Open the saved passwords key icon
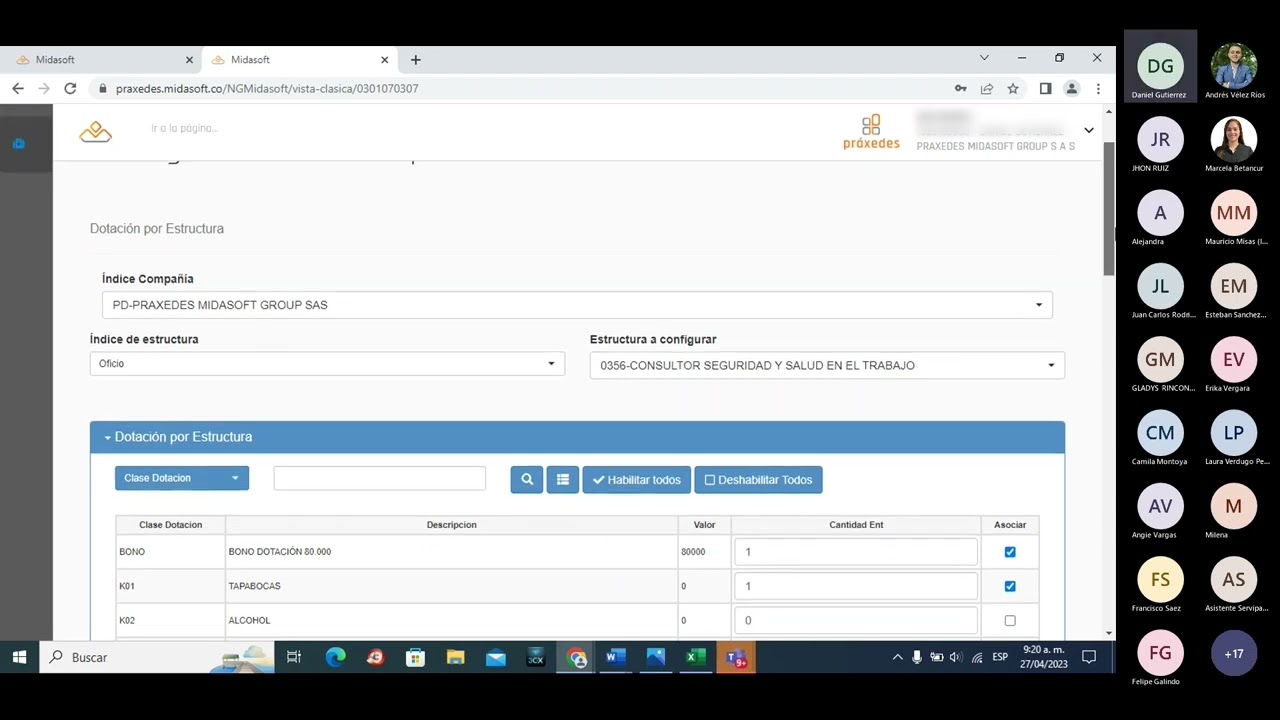This screenshot has height=720, width=1280. point(961,88)
